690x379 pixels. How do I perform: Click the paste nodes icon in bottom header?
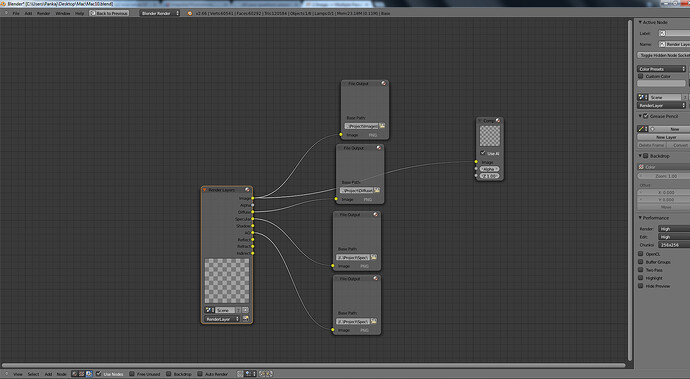(269, 374)
